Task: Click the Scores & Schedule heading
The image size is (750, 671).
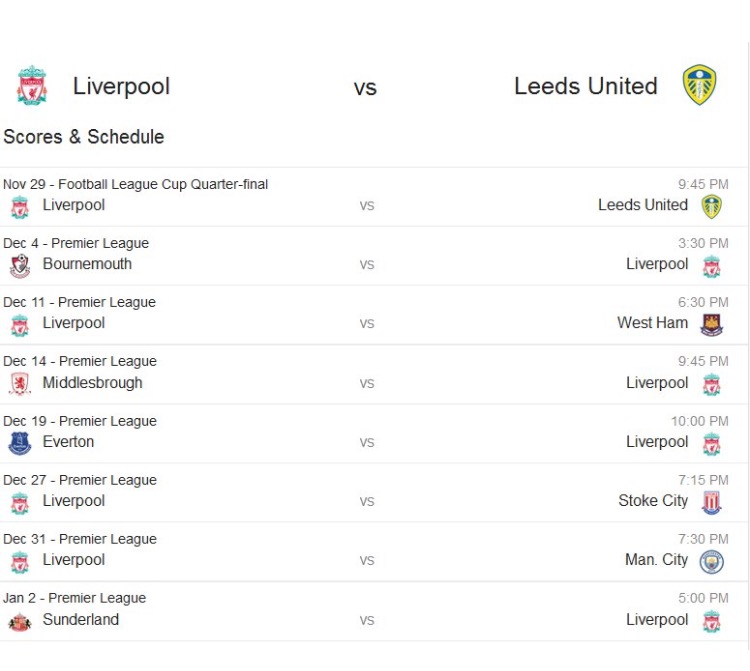Action: [84, 137]
